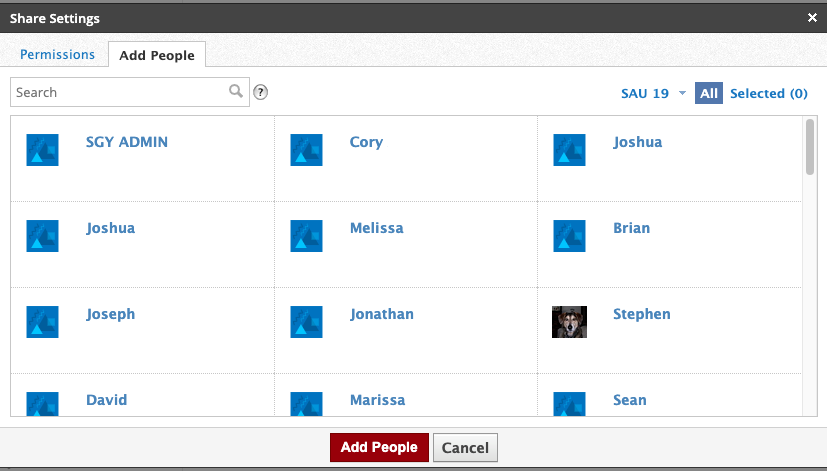Click the arrow beside SAU 19
The height and width of the screenshot is (471, 827).
682,93
